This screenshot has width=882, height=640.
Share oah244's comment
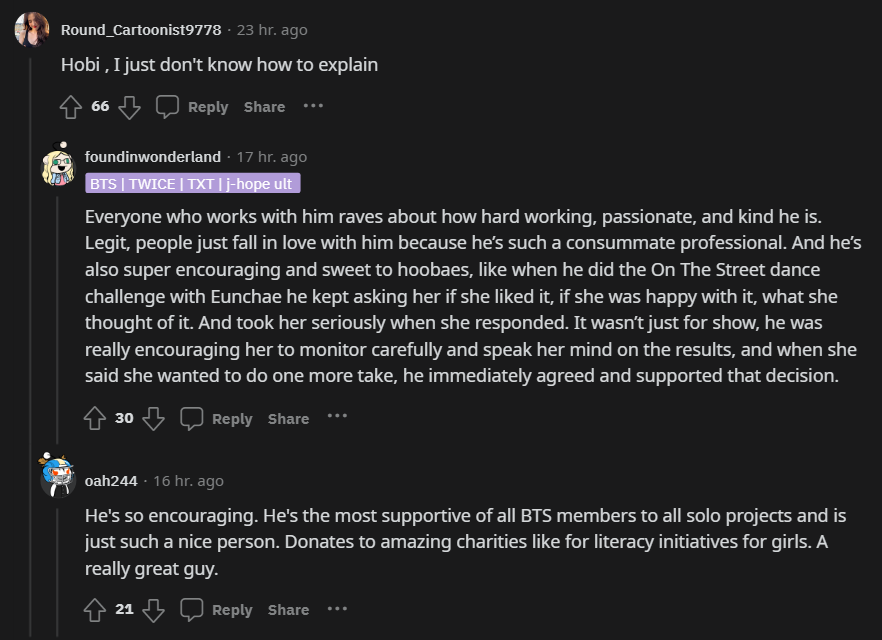(x=288, y=610)
